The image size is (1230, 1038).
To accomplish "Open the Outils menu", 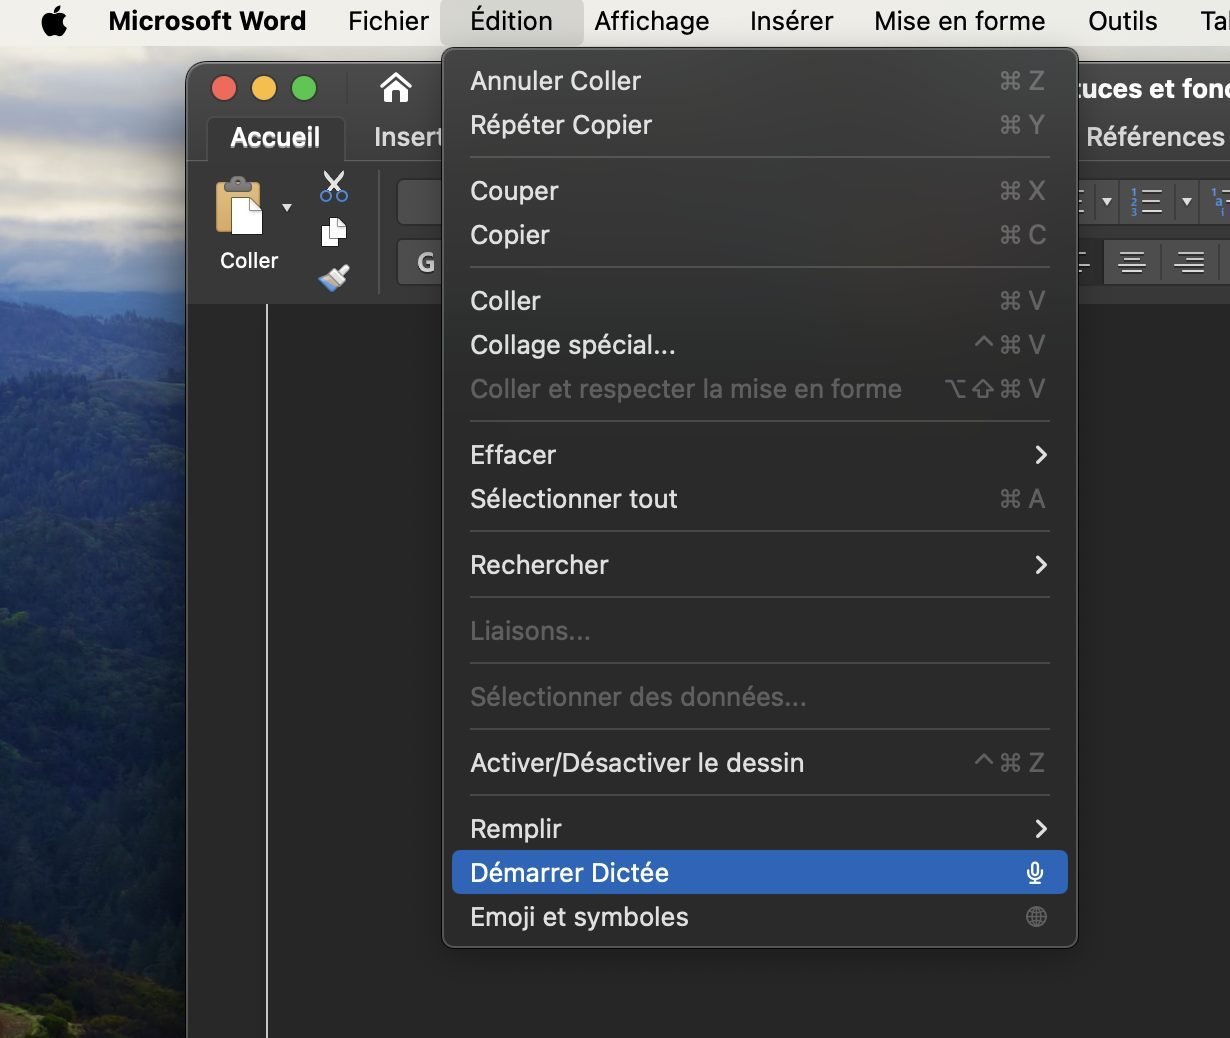I will click(x=1123, y=21).
